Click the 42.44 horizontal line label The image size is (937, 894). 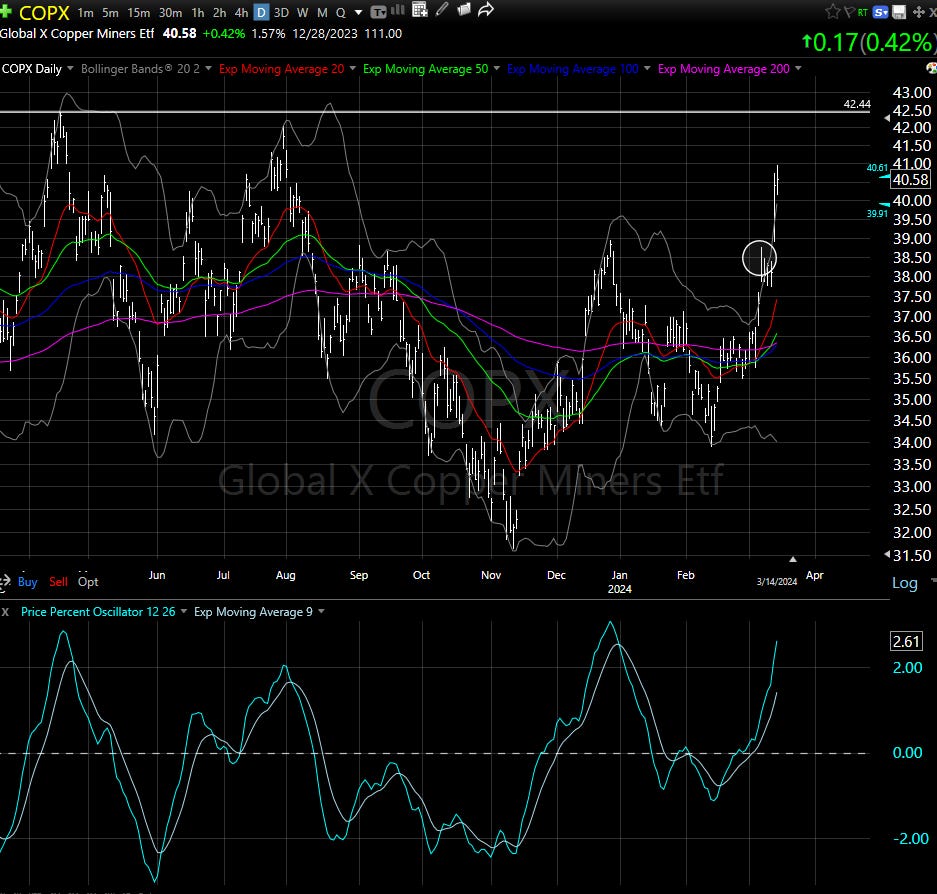857,104
